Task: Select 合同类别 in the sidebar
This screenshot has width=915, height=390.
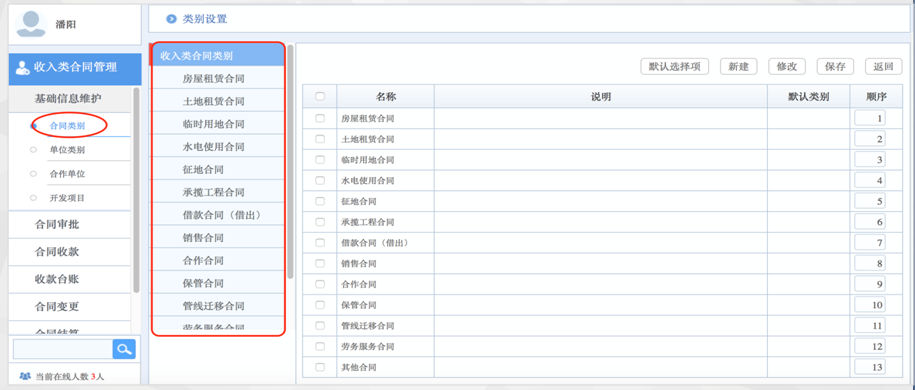Action: click(x=68, y=125)
